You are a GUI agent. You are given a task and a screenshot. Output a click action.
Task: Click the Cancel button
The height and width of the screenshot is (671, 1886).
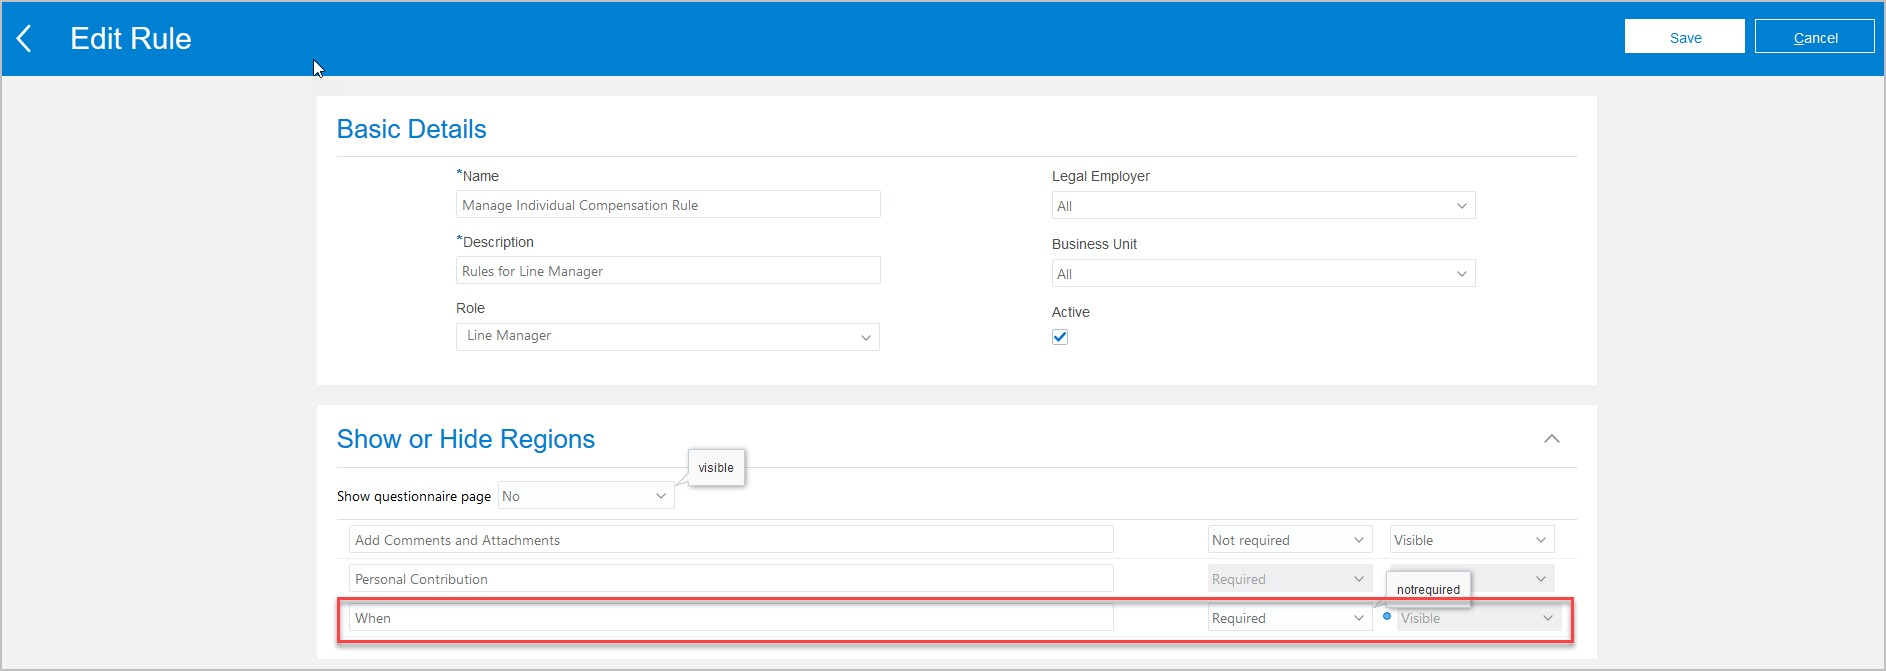coord(1814,37)
